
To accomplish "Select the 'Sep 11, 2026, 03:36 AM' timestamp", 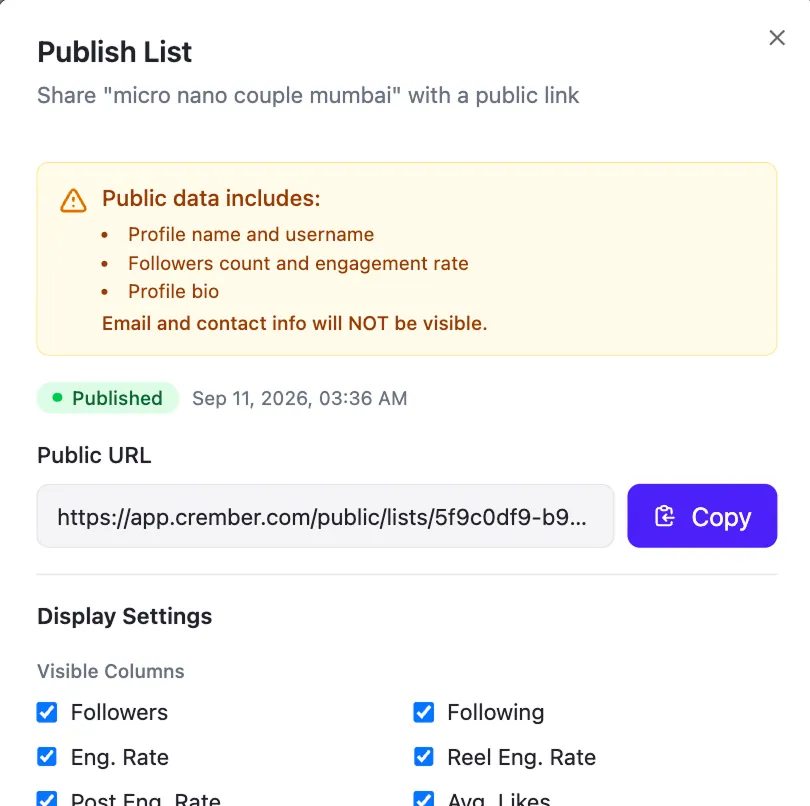I will (300, 398).
